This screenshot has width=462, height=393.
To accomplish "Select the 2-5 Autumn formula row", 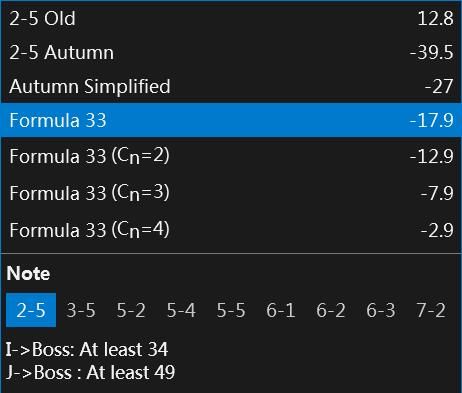I will coord(231,52).
